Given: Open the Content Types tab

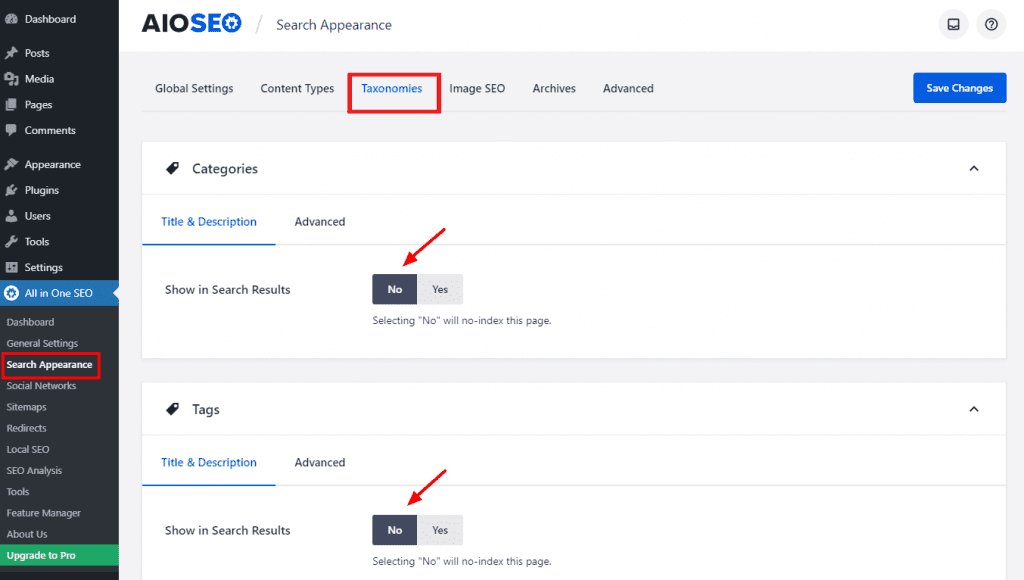Looking at the screenshot, I should coord(297,88).
